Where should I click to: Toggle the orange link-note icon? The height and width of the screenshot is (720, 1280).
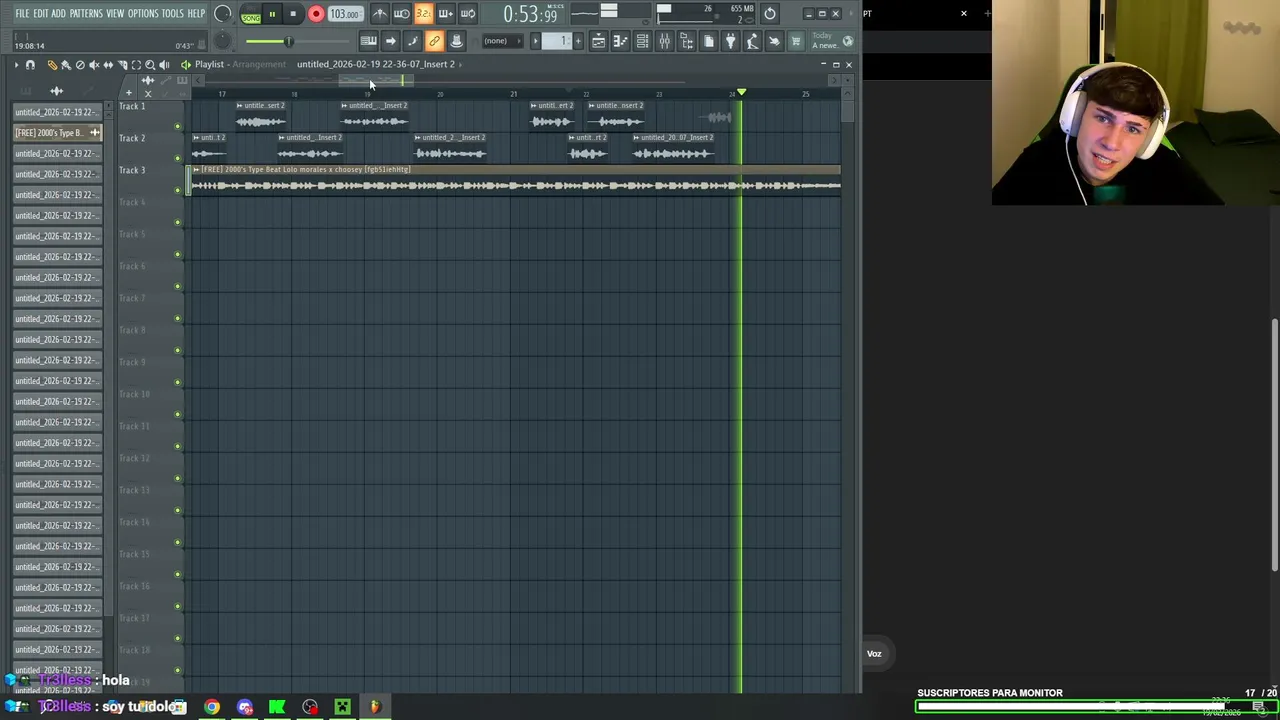point(434,41)
